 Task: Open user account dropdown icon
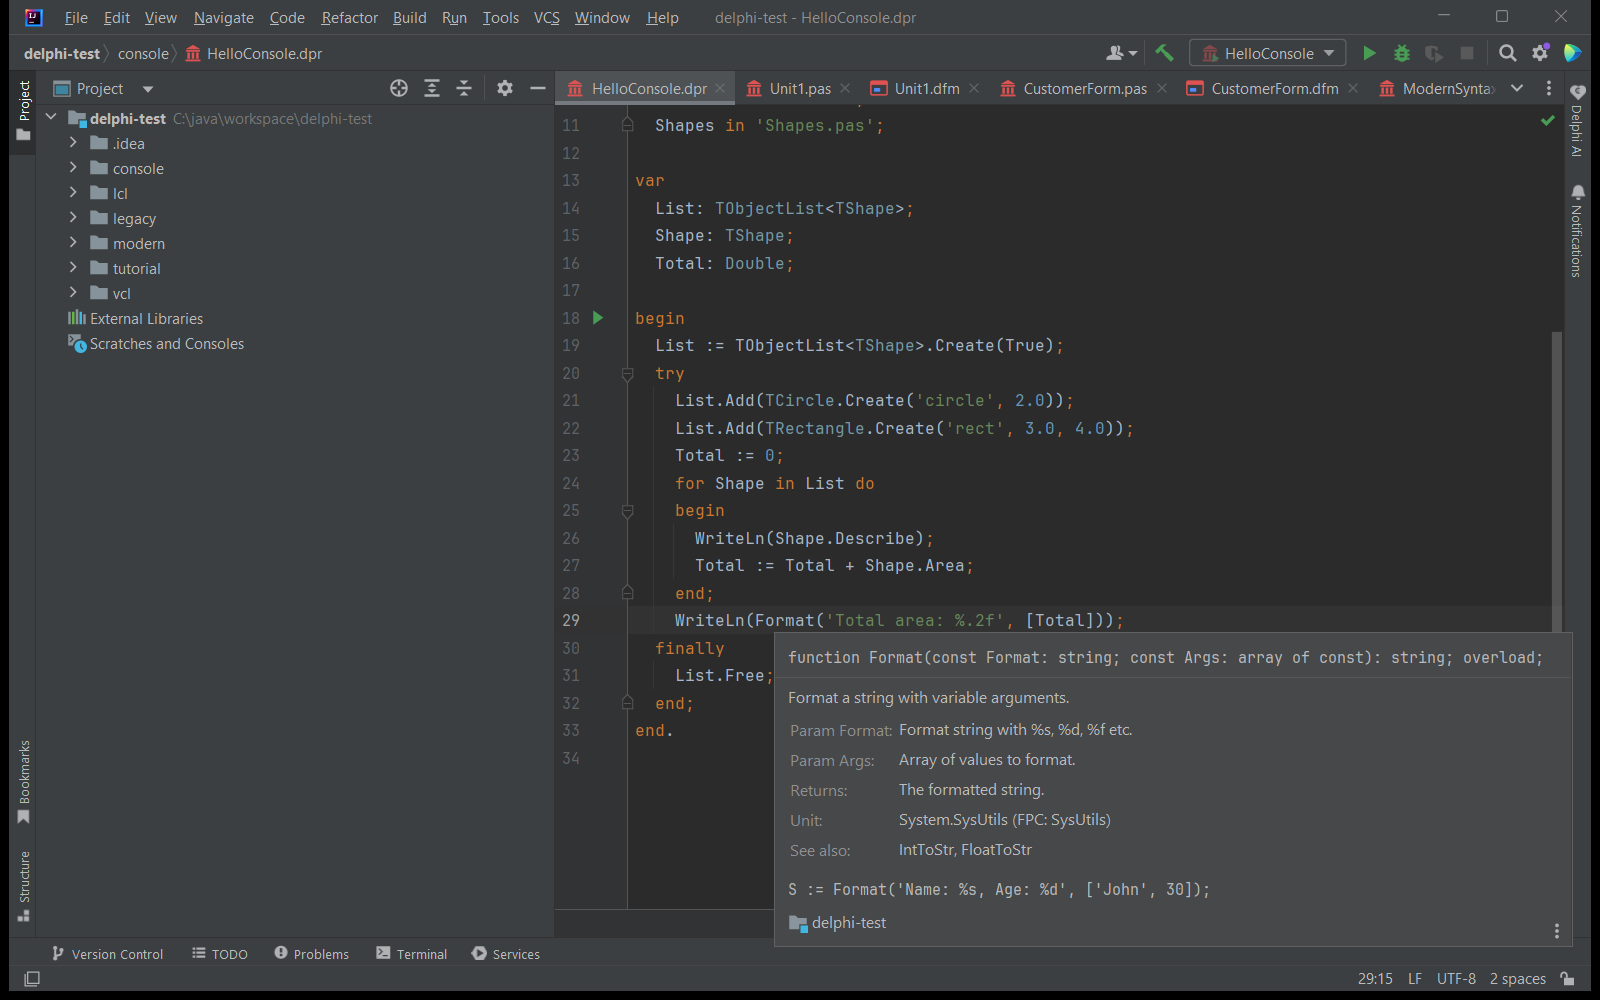click(x=1122, y=53)
